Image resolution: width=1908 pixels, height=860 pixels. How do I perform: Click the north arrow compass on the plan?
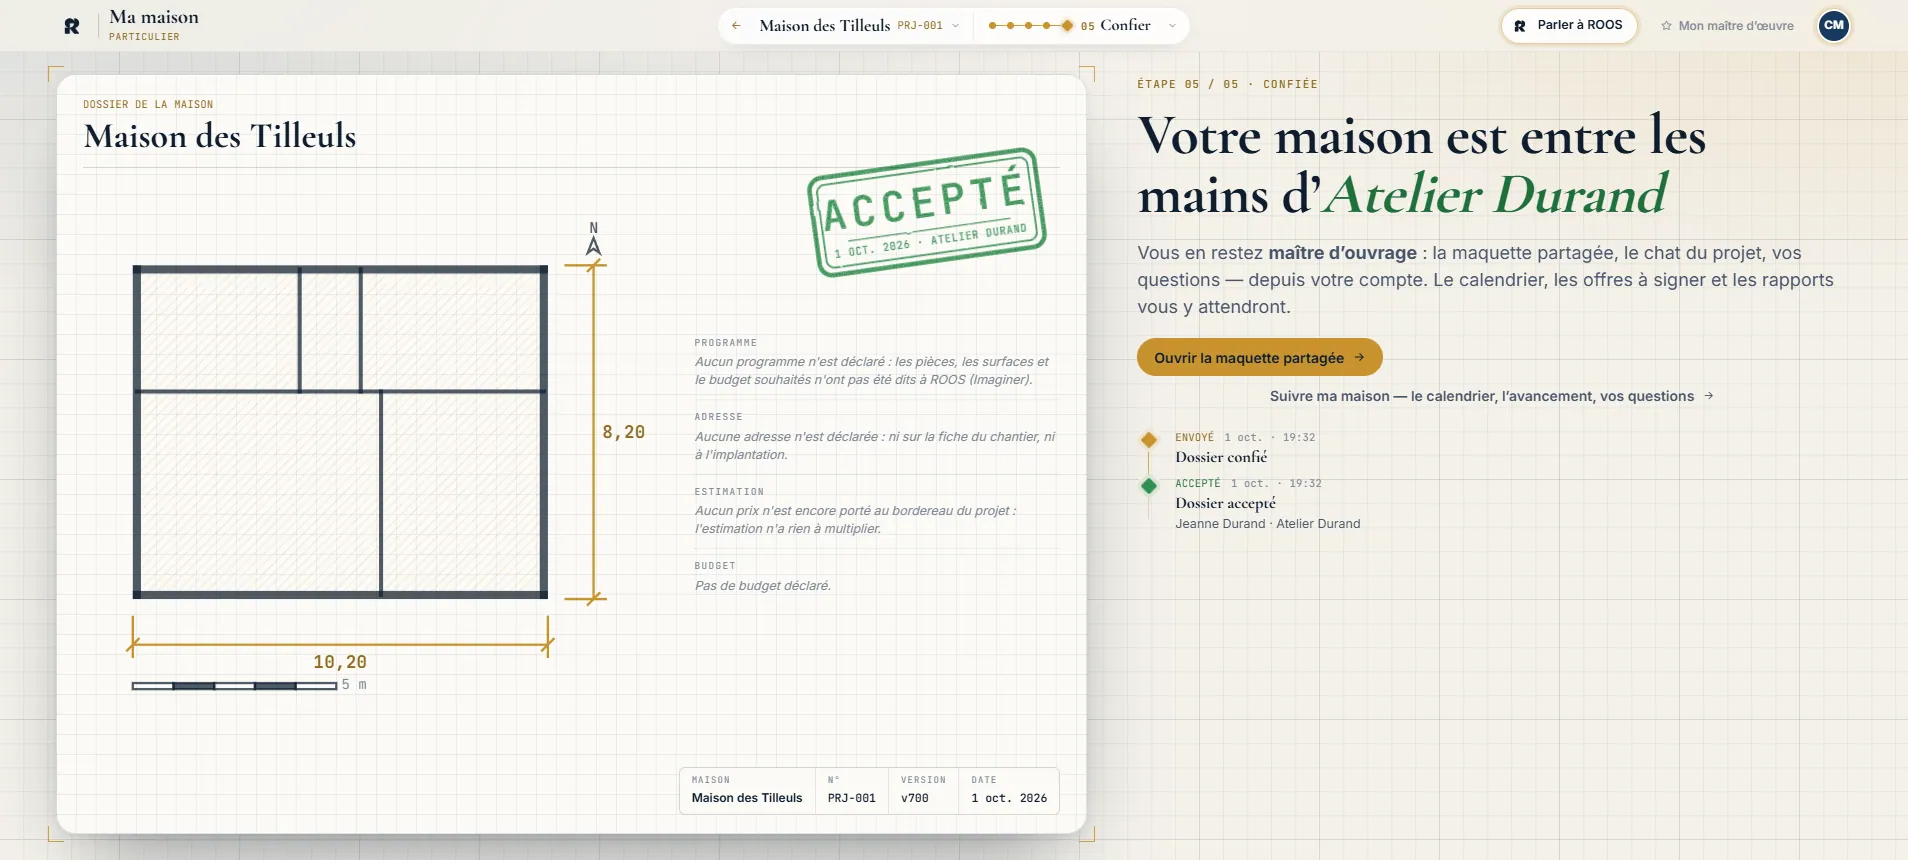(594, 240)
